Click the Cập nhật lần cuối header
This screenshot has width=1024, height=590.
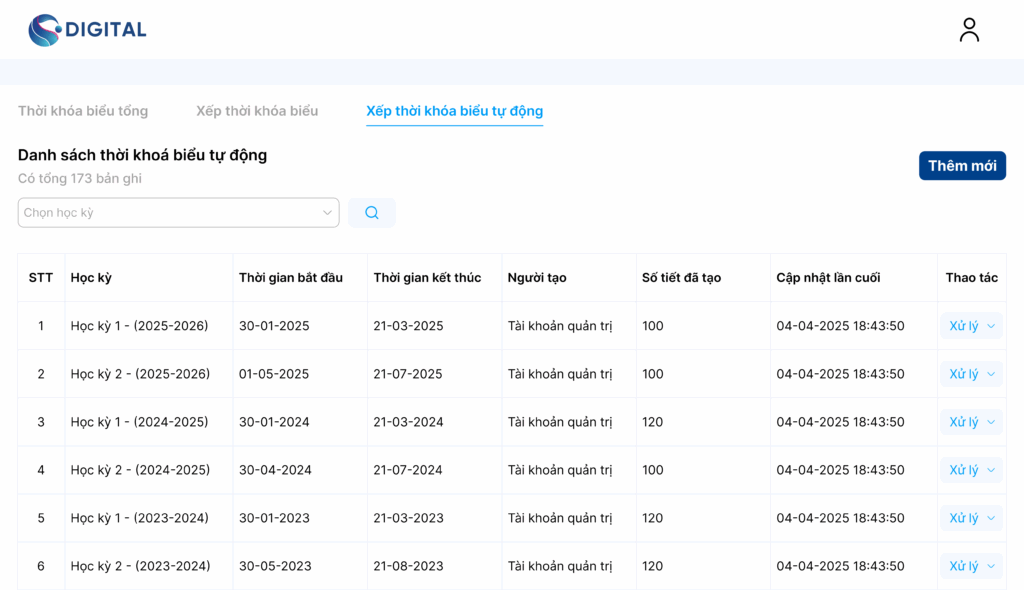[828, 278]
